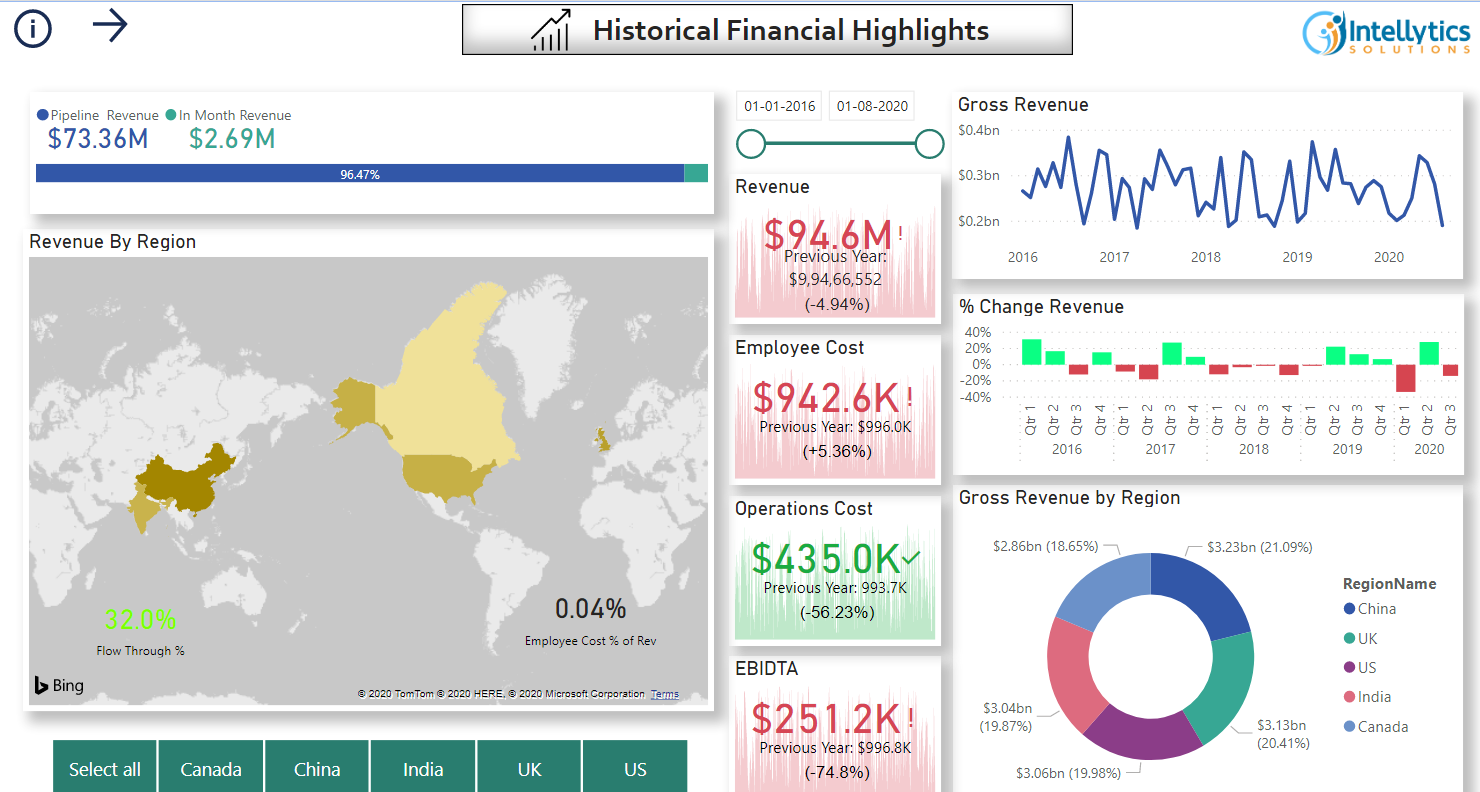Click the Intellytics Solutions logo
The width and height of the screenshot is (1480, 792).
coord(1386,33)
